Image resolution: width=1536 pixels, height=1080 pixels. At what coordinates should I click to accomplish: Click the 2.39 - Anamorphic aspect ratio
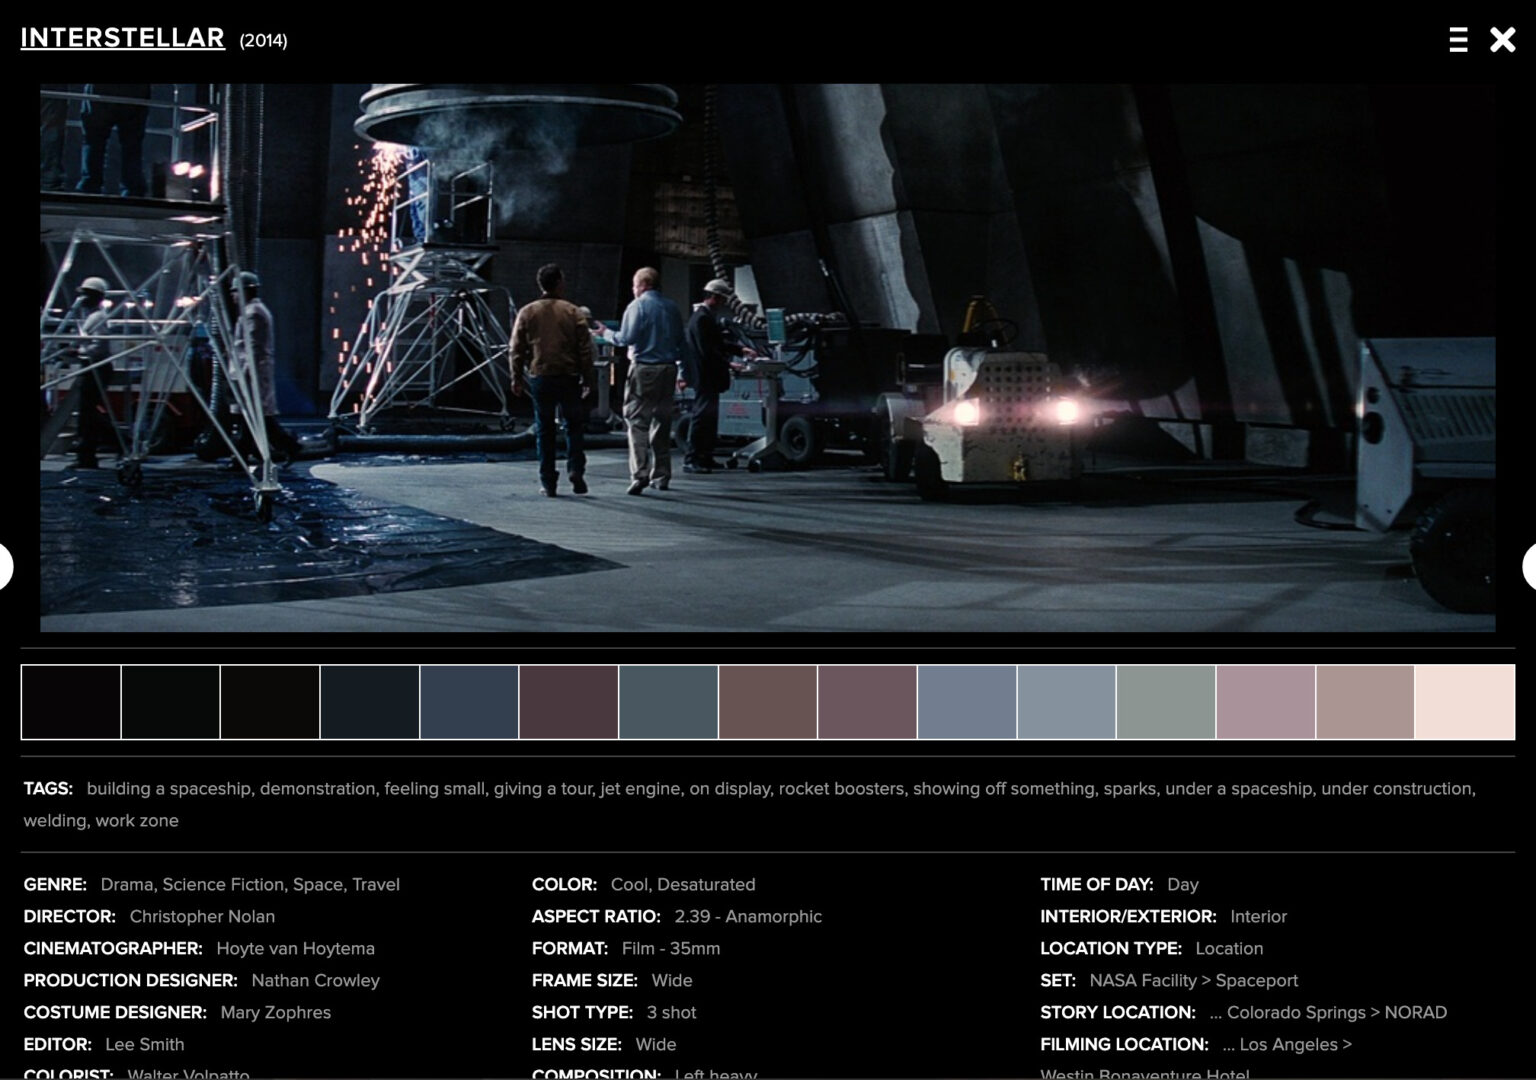tap(747, 916)
